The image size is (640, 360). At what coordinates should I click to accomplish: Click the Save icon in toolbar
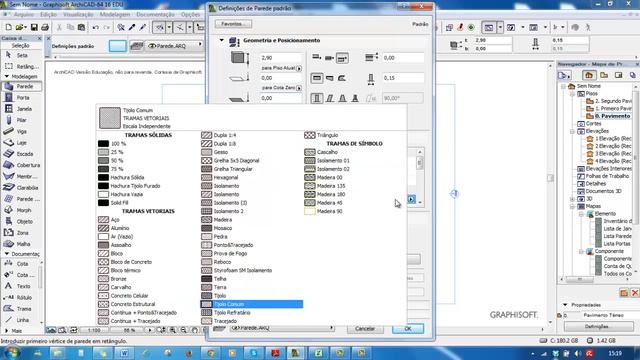(x=34, y=27)
